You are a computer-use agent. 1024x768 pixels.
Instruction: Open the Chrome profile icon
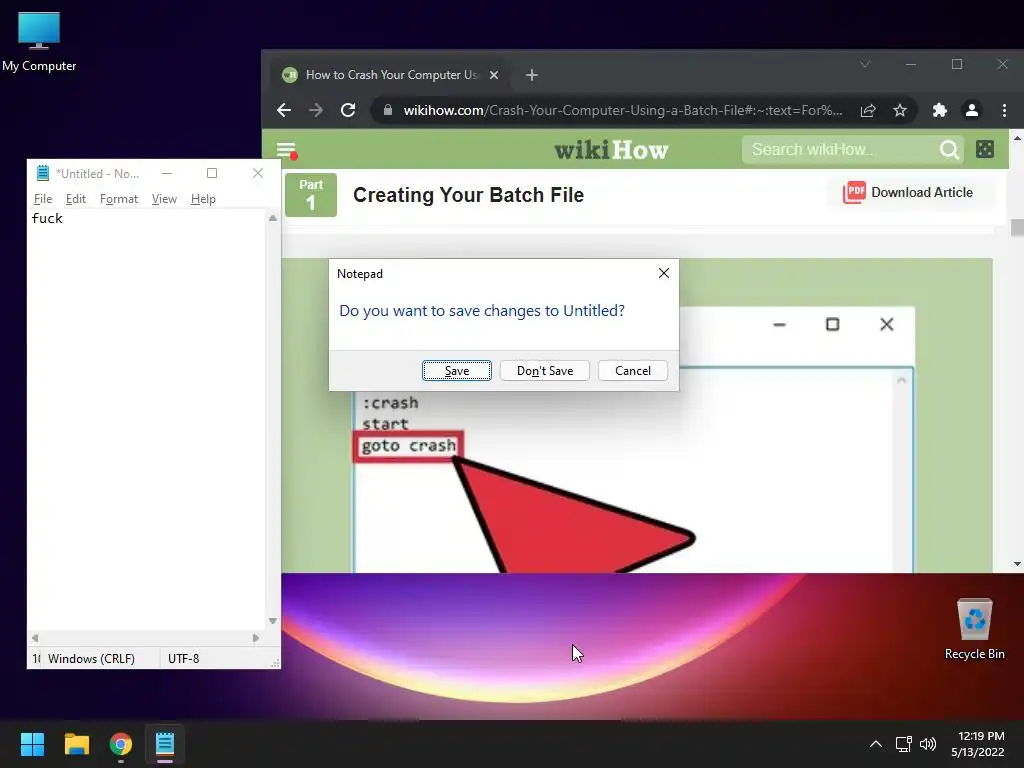[x=972, y=110]
